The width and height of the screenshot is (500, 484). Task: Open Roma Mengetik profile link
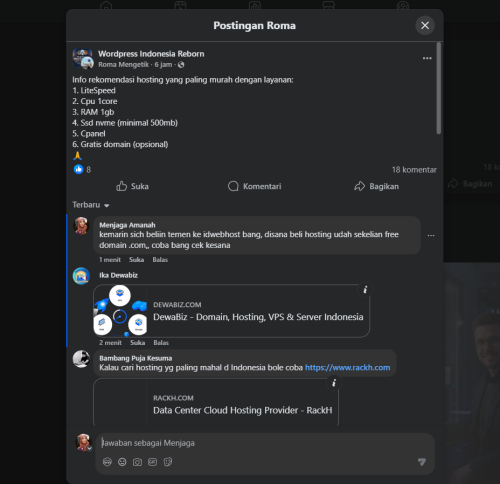[123, 65]
